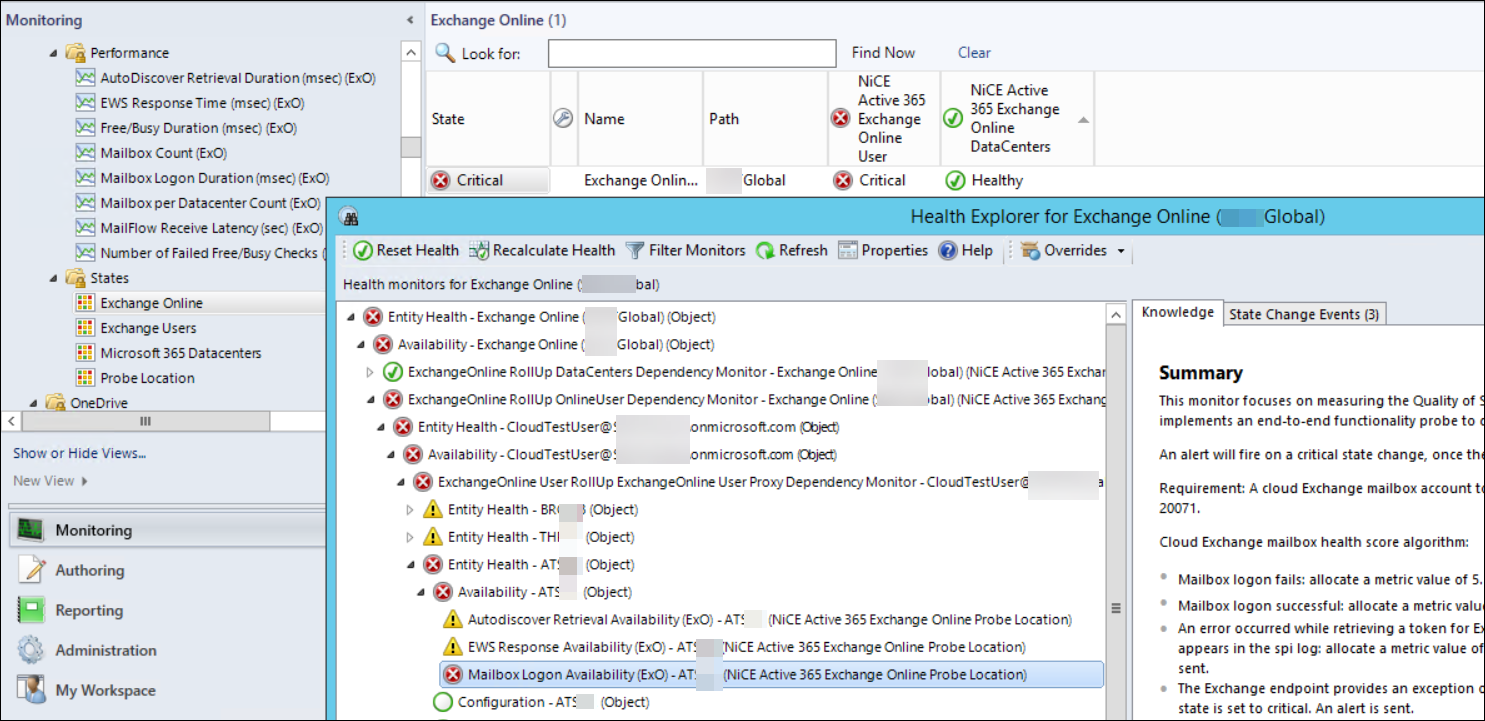Switch to the Authoring workspace
The image size is (1485, 721).
pos(90,570)
